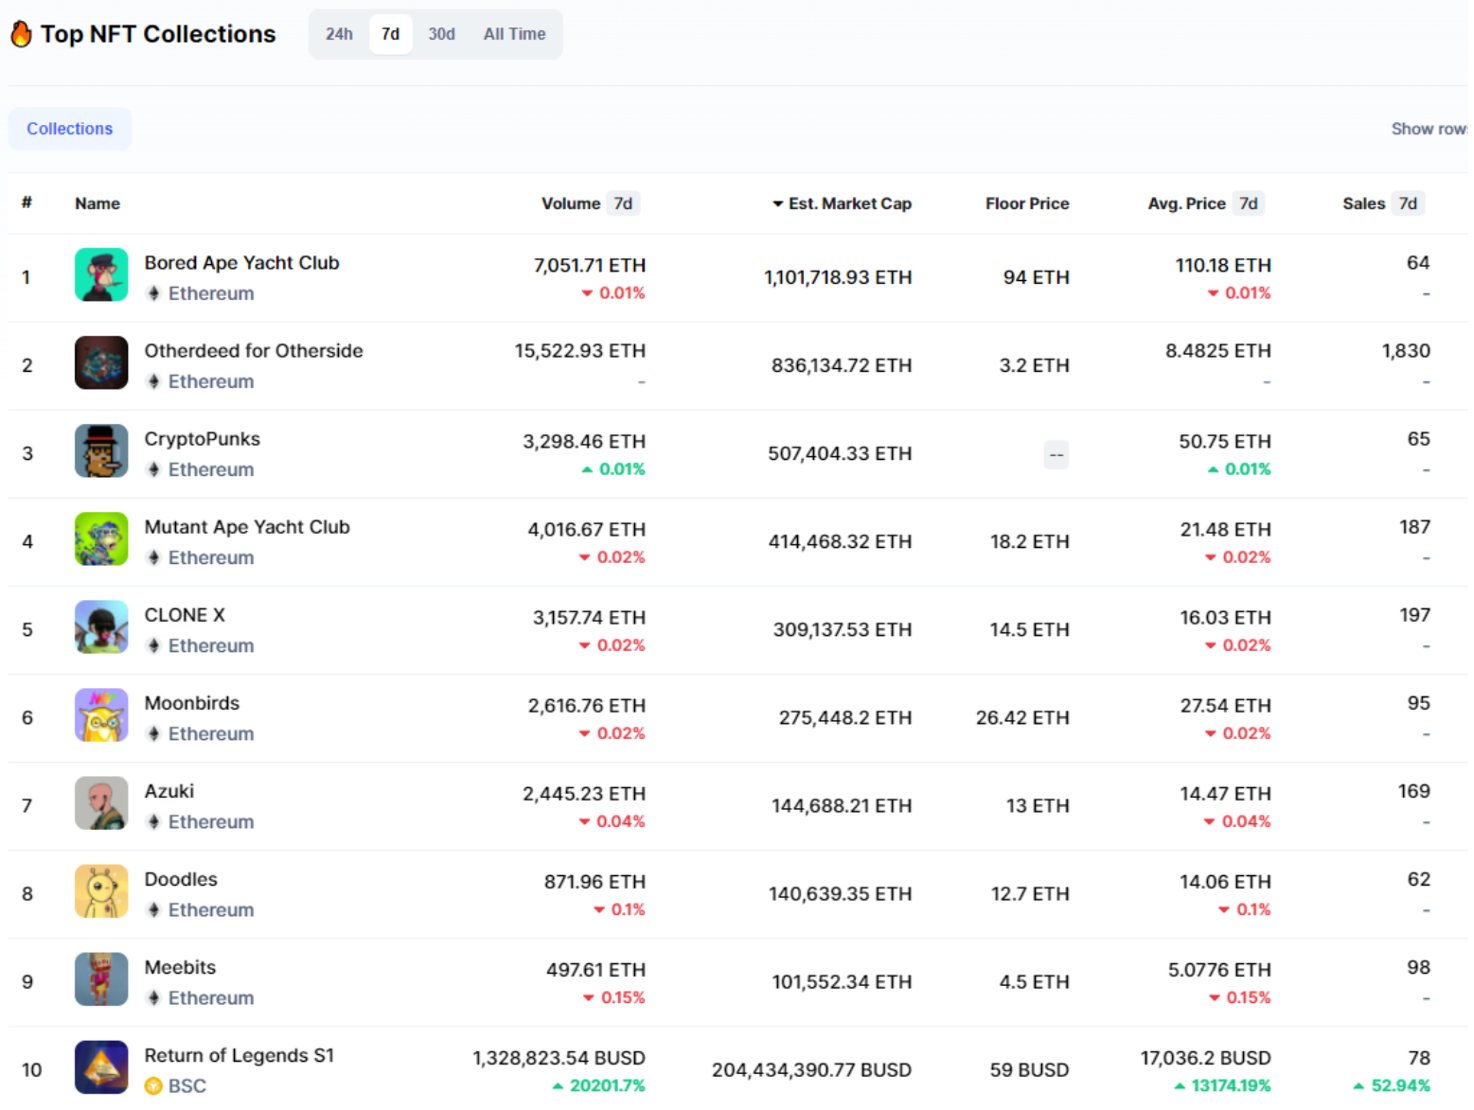Click the 1,830 sales count
Viewport: 1474px width, 1110px height.
click(1406, 350)
